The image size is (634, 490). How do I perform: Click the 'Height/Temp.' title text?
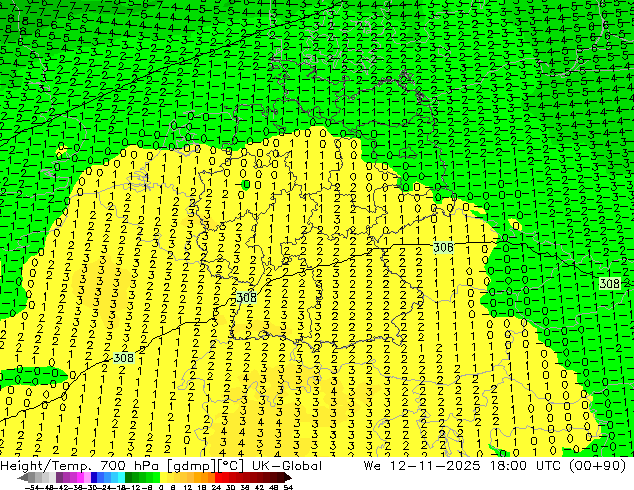[x=45, y=466]
